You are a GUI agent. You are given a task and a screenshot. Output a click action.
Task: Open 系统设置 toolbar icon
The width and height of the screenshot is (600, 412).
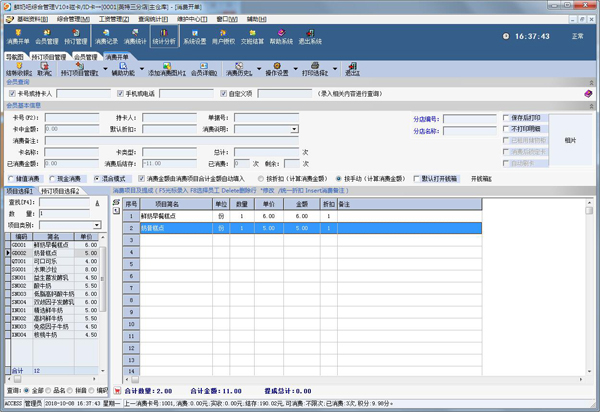pos(194,36)
